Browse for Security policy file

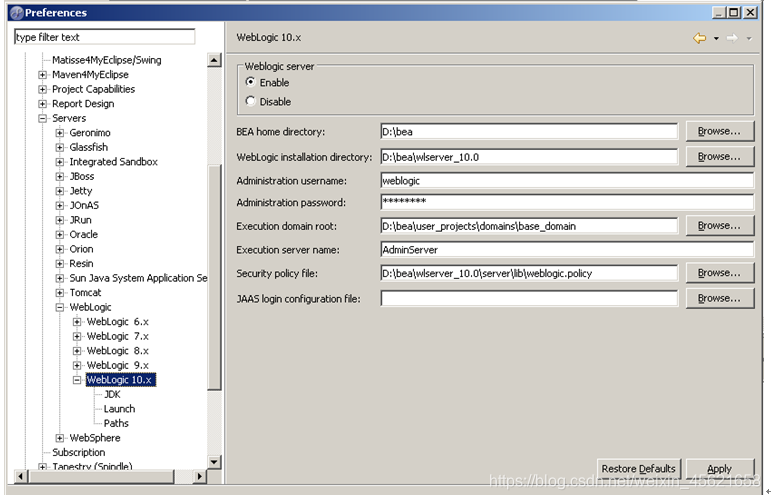pos(719,273)
